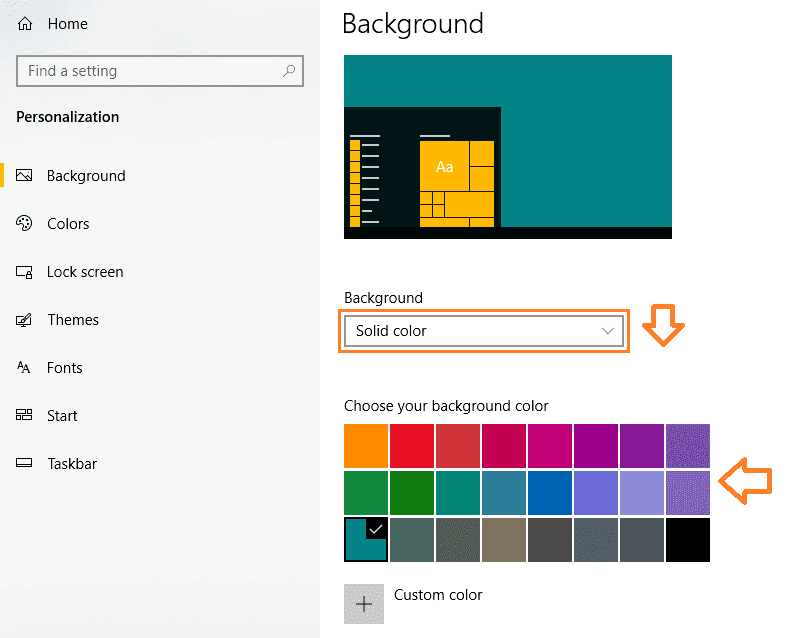
Task: Select the light lavender swatch
Action: [x=642, y=493]
